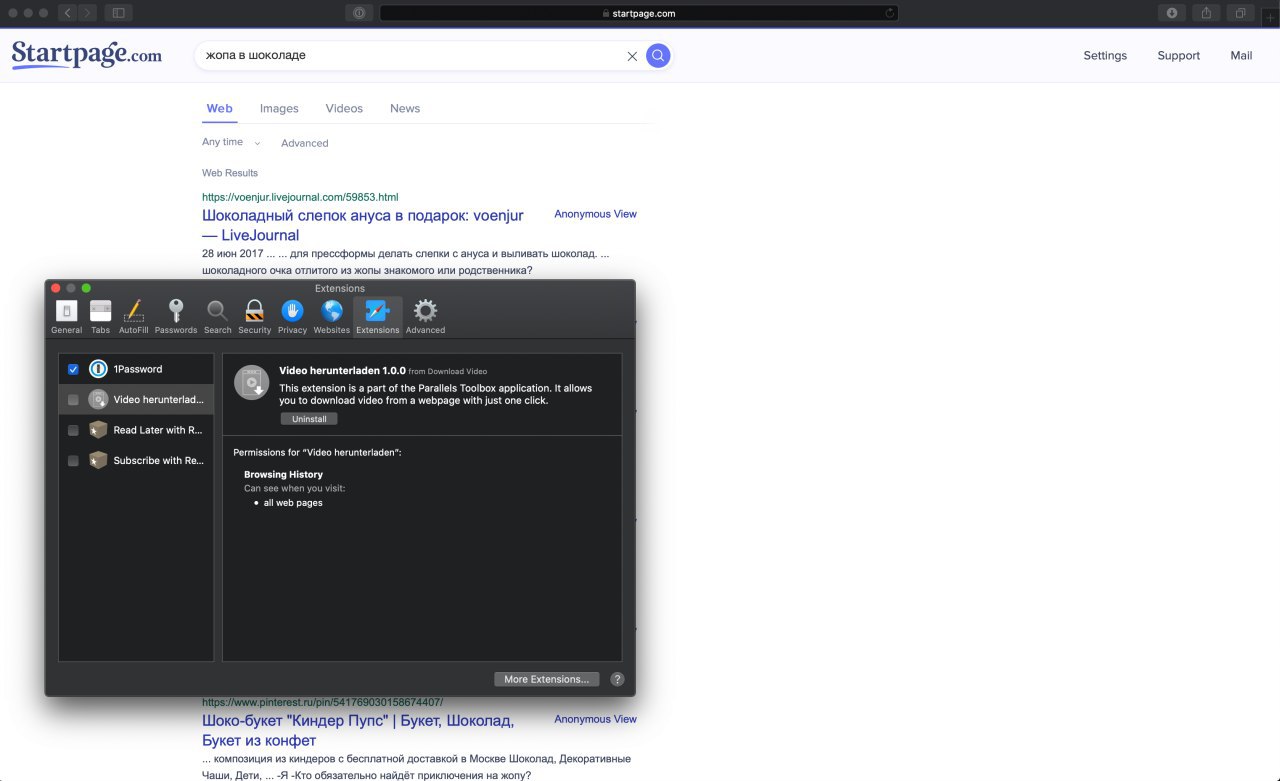The width and height of the screenshot is (1280, 781).
Task: Click 'all web pages' permission text
Action: click(x=293, y=503)
